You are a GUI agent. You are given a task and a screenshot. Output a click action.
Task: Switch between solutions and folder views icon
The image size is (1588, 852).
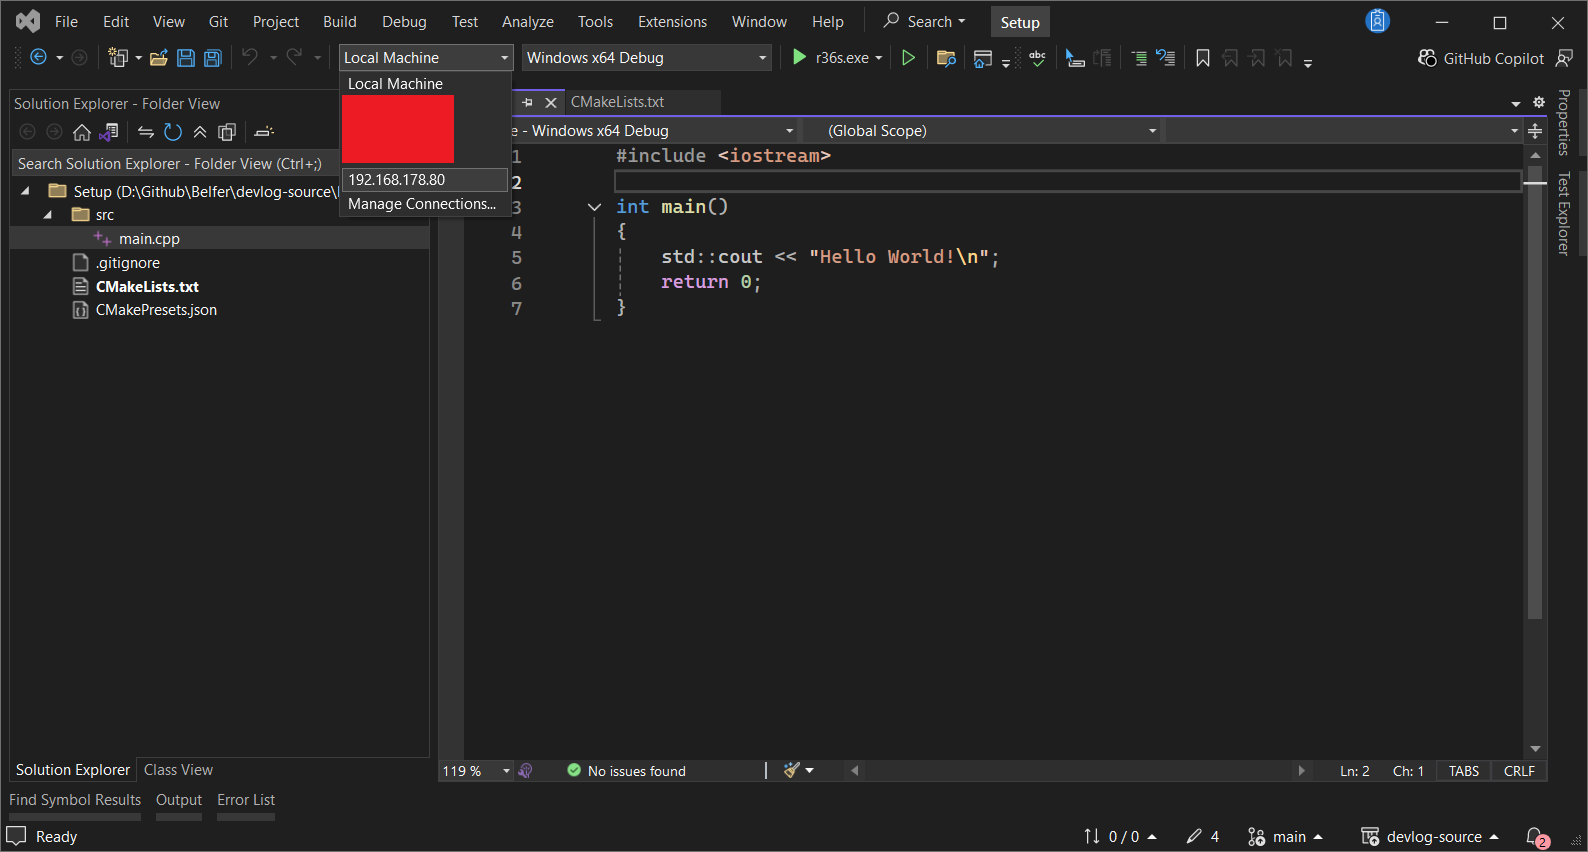click(110, 132)
